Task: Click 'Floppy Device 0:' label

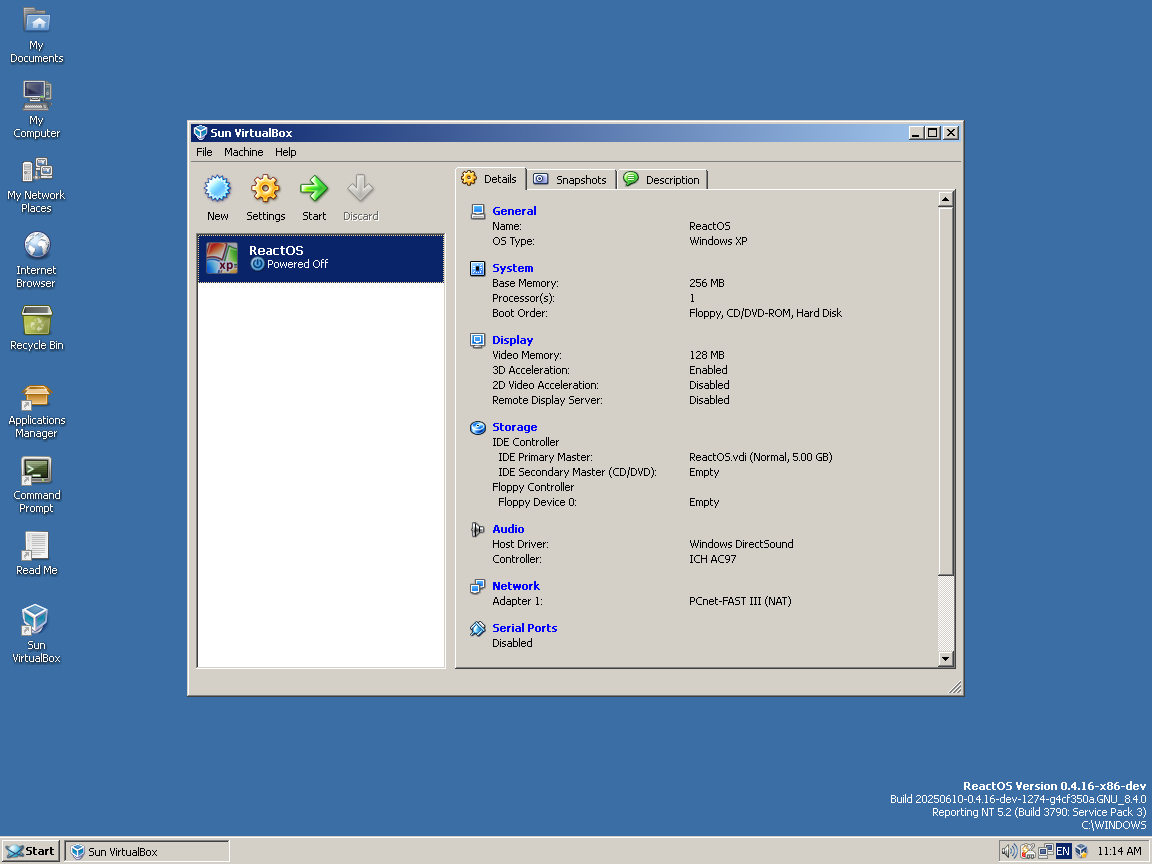Action: 537,503
